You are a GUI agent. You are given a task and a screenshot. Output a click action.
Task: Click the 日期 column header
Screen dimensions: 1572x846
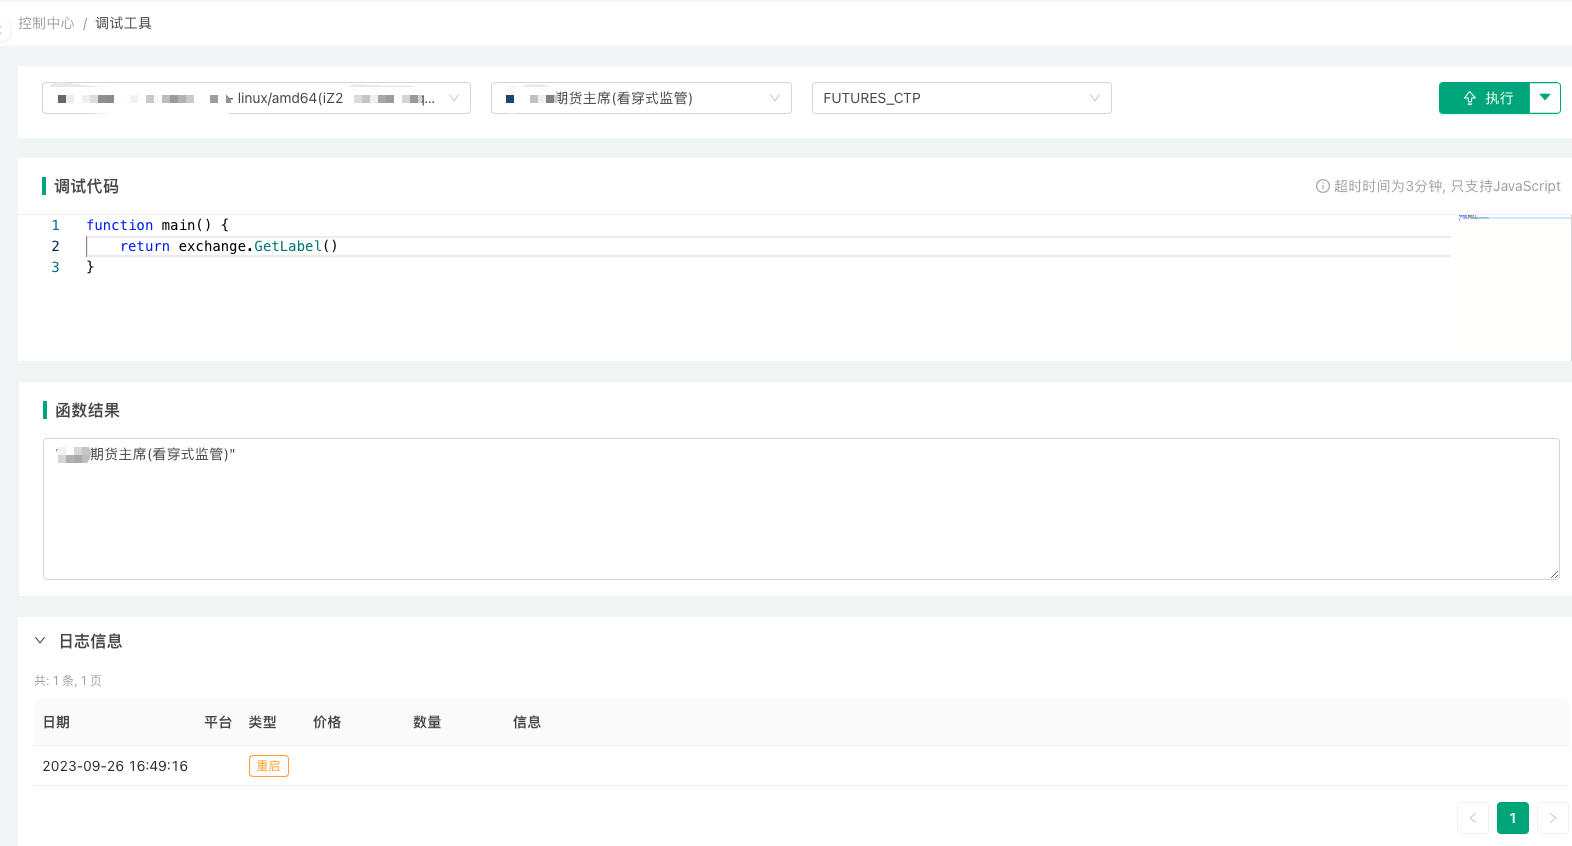pyautogui.click(x=56, y=722)
